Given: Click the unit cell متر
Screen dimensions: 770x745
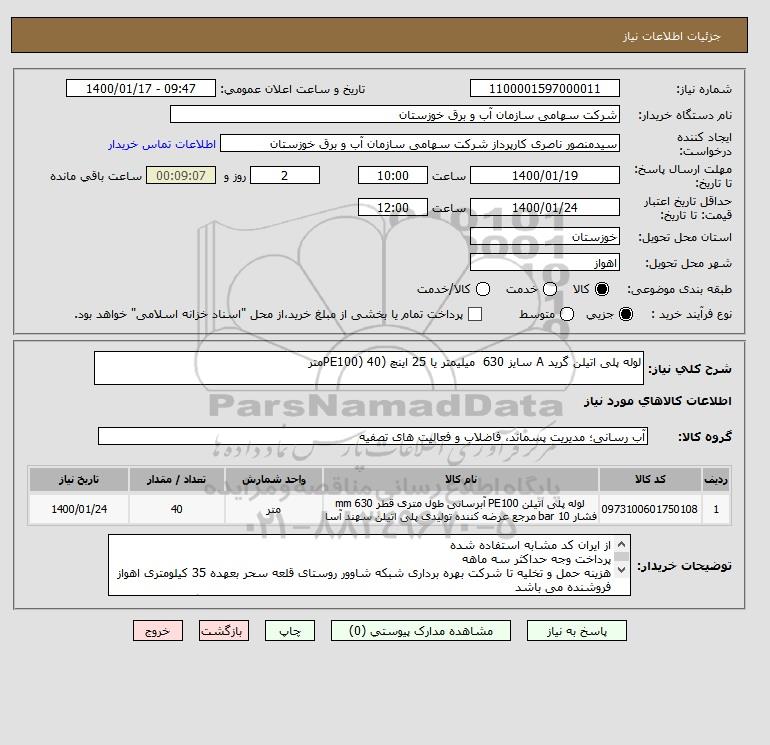Looking at the screenshot, I should [274, 509].
